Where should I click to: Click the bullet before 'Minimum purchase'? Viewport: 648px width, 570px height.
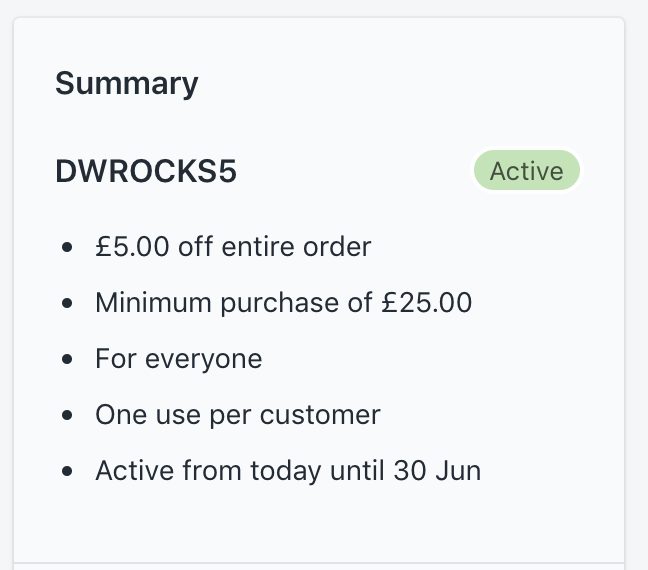pos(67,303)
